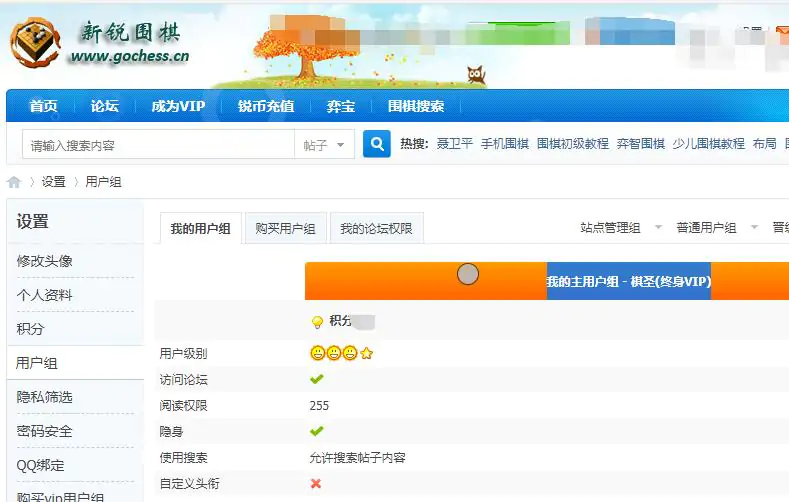Click the blue magnifier search button

[376, 144]
